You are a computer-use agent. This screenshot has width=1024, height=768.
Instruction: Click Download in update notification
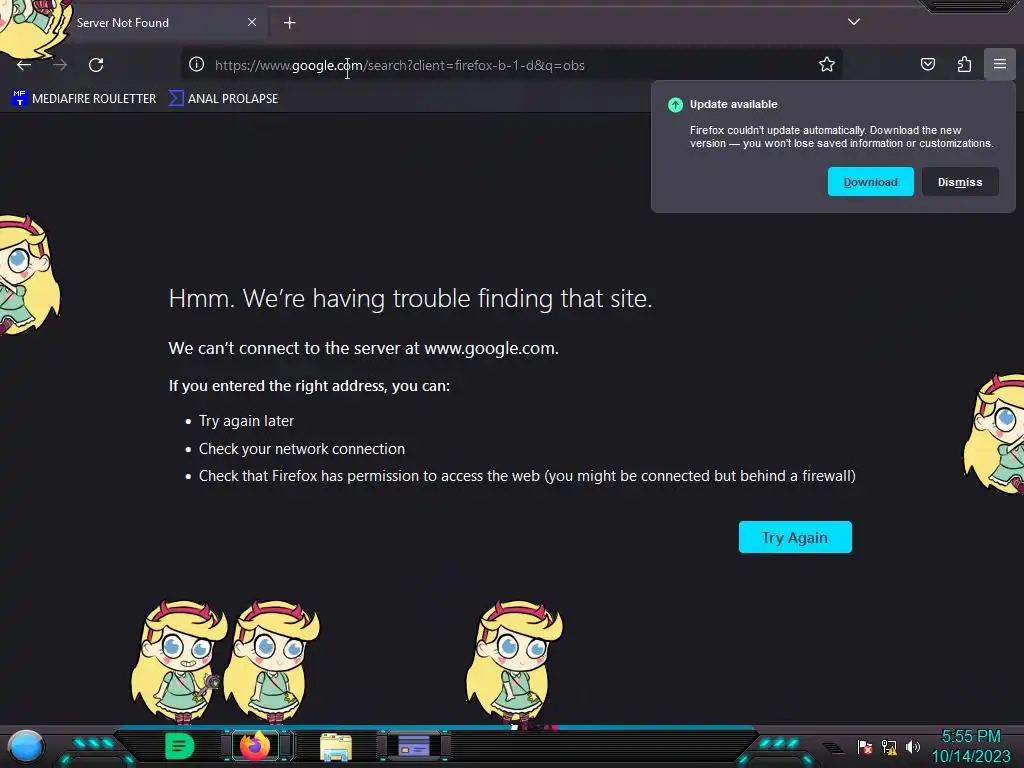pyautogui.click(x=871, y=182)
